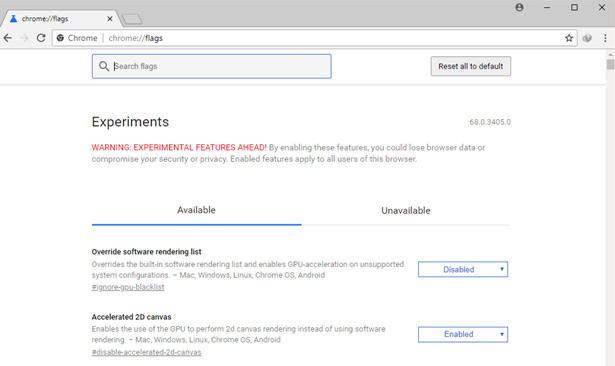Click the red WARNING: EXPERIMENTAL FEATURES AHEAD! text
The image size is (615, 366).
(179, 147)
